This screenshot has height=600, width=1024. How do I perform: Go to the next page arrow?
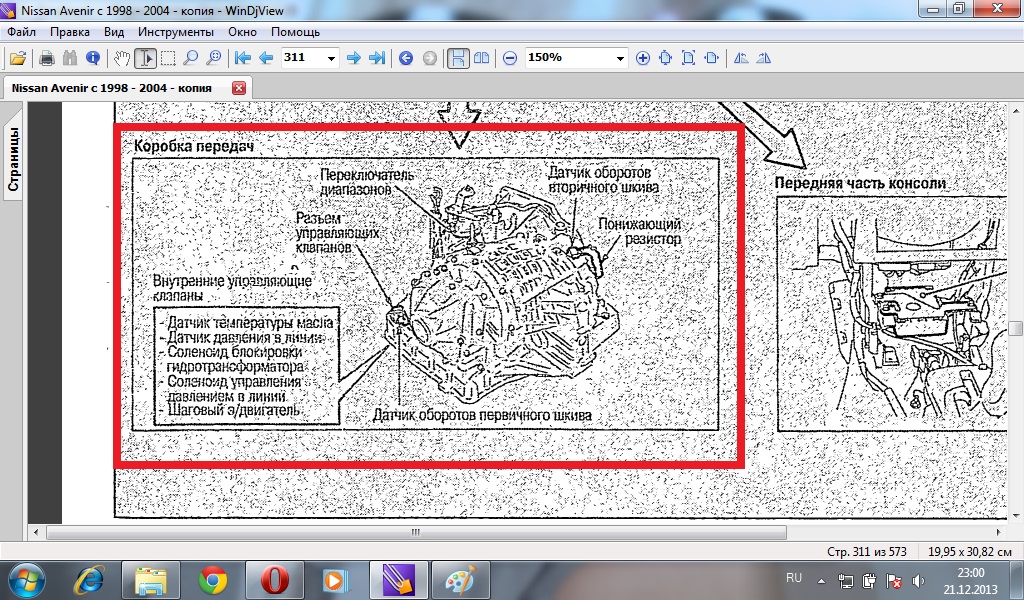[x=353, y=58]
